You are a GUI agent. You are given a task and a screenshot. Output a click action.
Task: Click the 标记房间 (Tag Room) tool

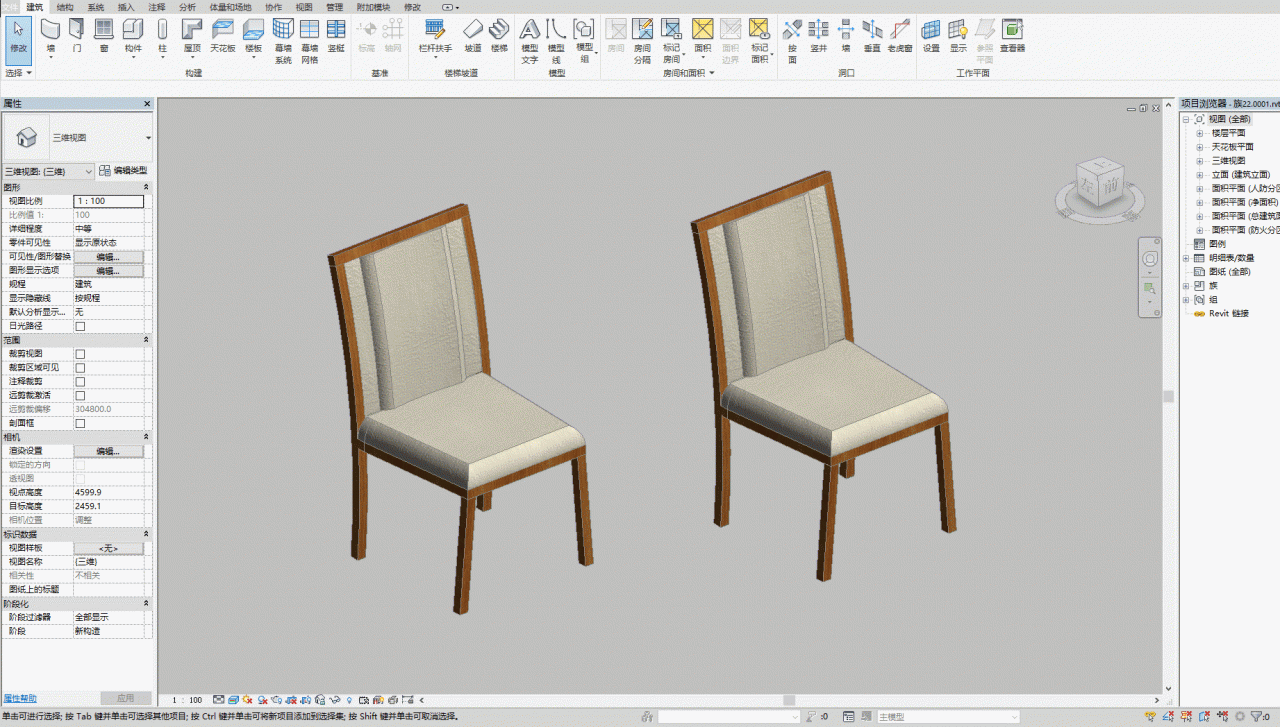coord(672,41)
